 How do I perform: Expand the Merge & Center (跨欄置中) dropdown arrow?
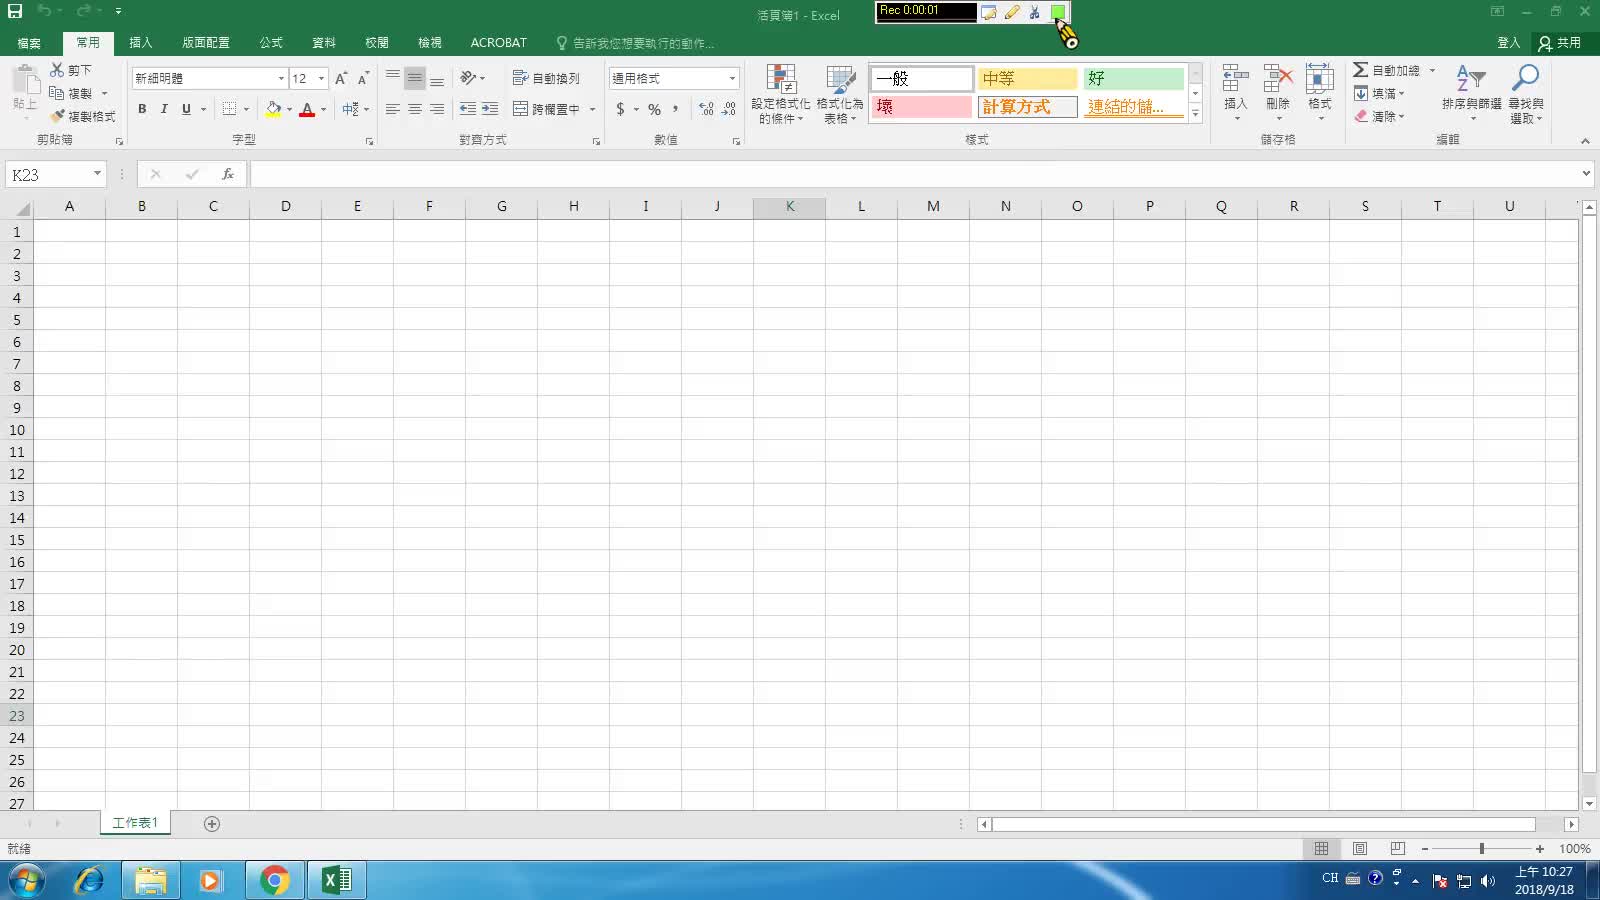tap(593, 109)
